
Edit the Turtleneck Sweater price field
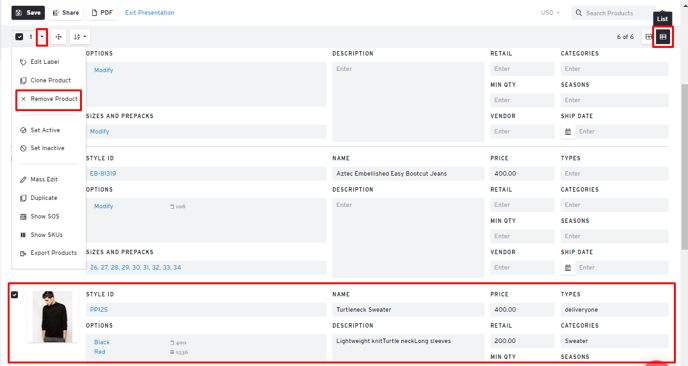(x=523, y=310)
